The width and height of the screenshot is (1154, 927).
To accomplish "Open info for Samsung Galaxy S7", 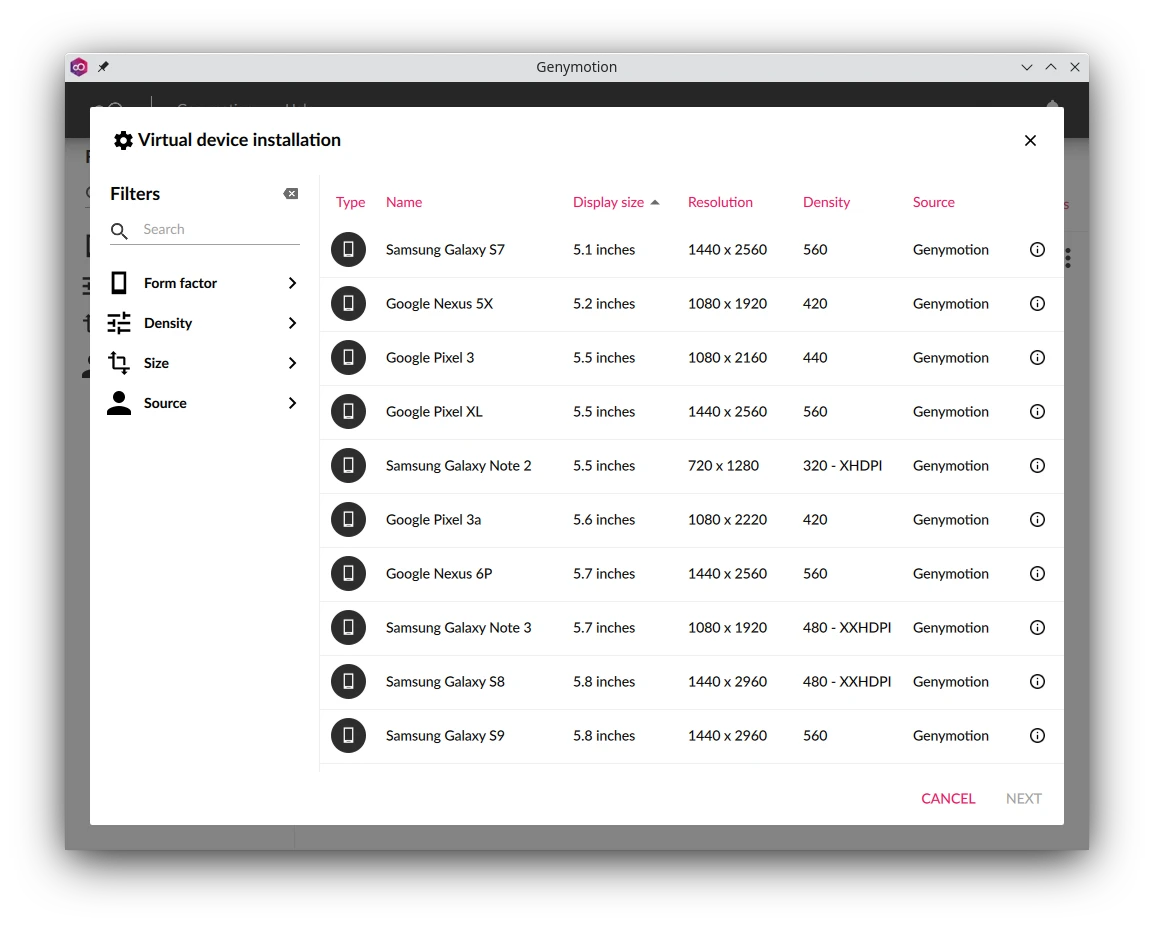I will 1037,250.
